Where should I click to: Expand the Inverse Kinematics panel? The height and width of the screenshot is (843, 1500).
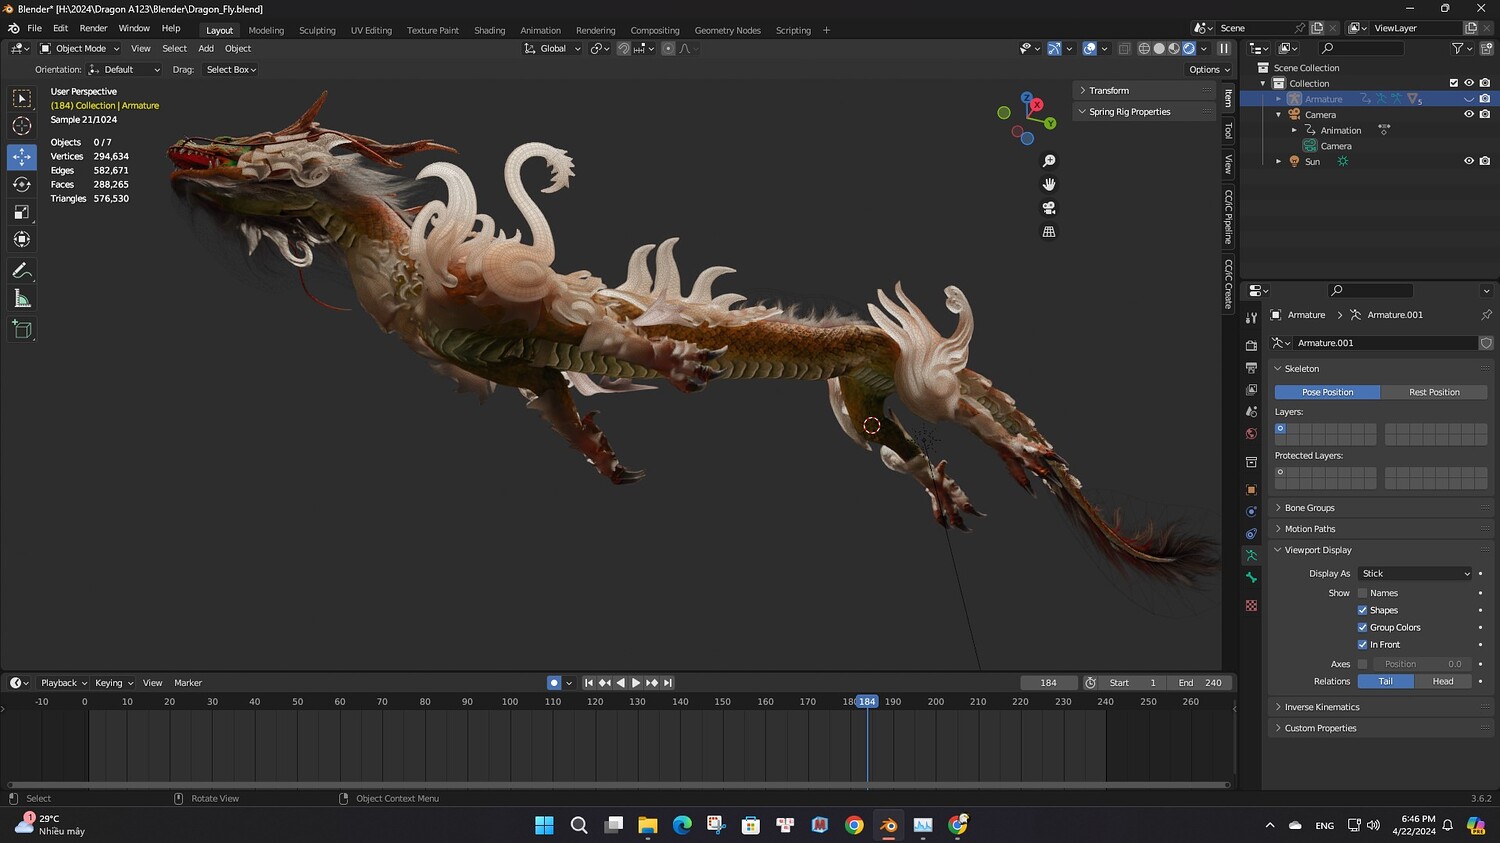point(1321,707)
